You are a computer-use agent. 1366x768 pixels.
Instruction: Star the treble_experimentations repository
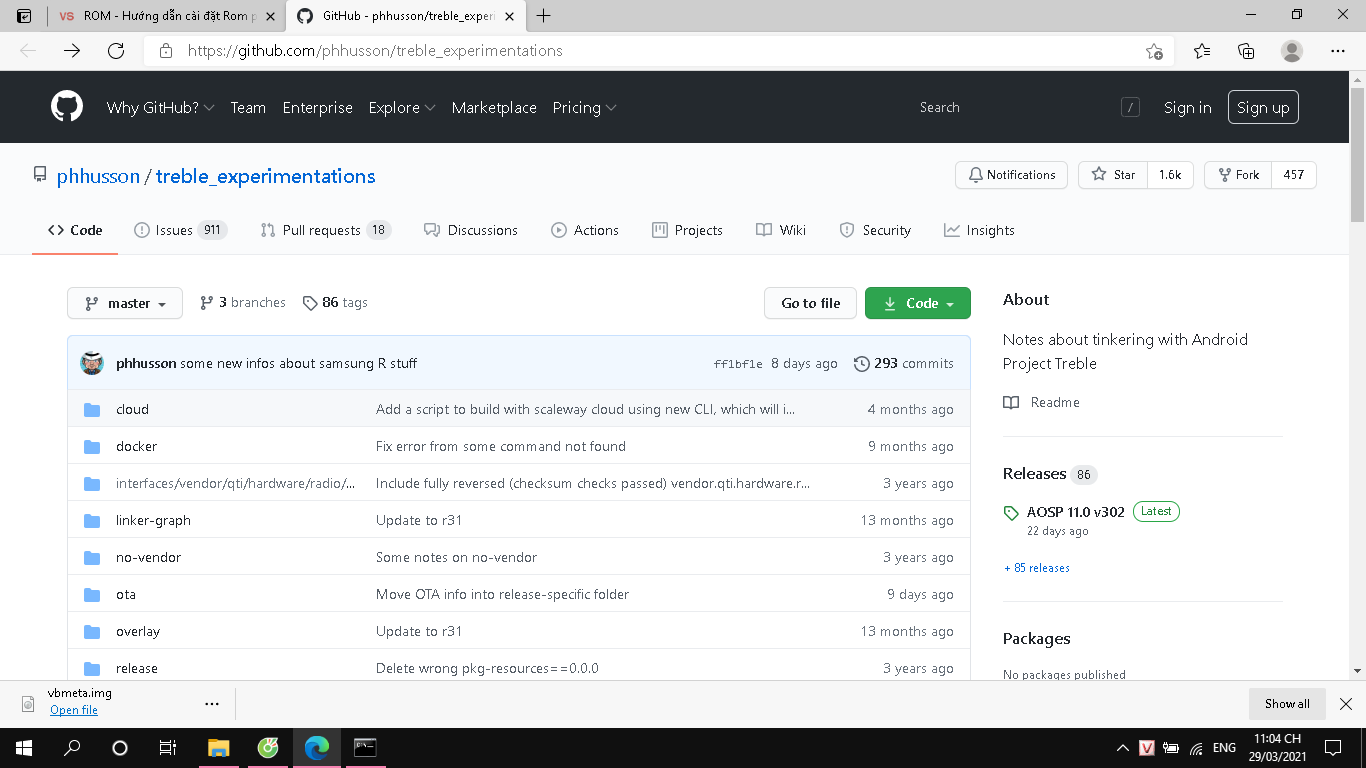click(1113, 175)
